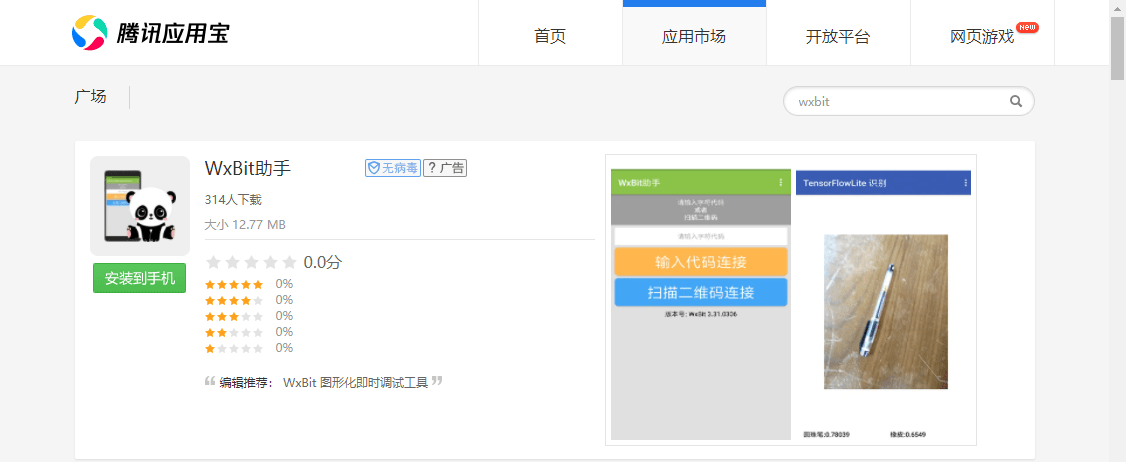
Task: Click the five-star rating row
Action: click(x=249, y=284)
